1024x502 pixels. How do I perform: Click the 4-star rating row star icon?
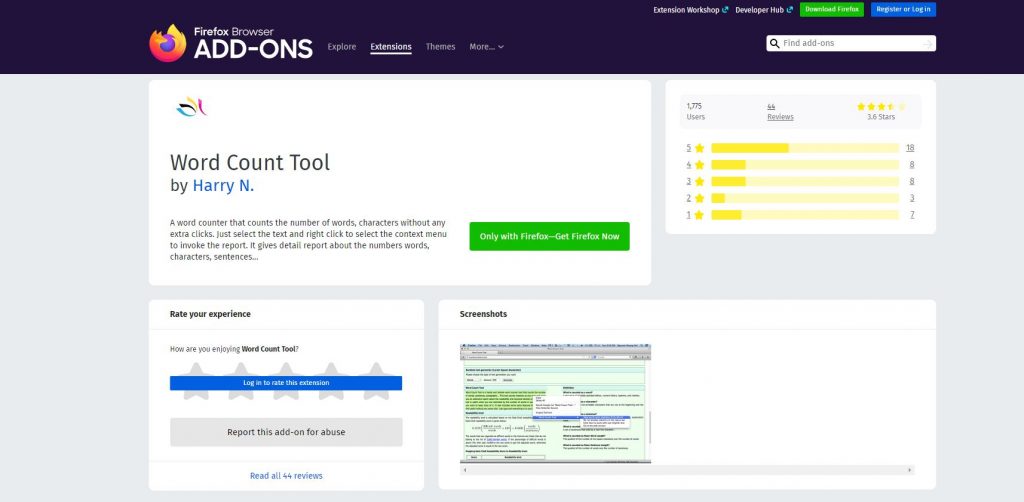[699, 165]
